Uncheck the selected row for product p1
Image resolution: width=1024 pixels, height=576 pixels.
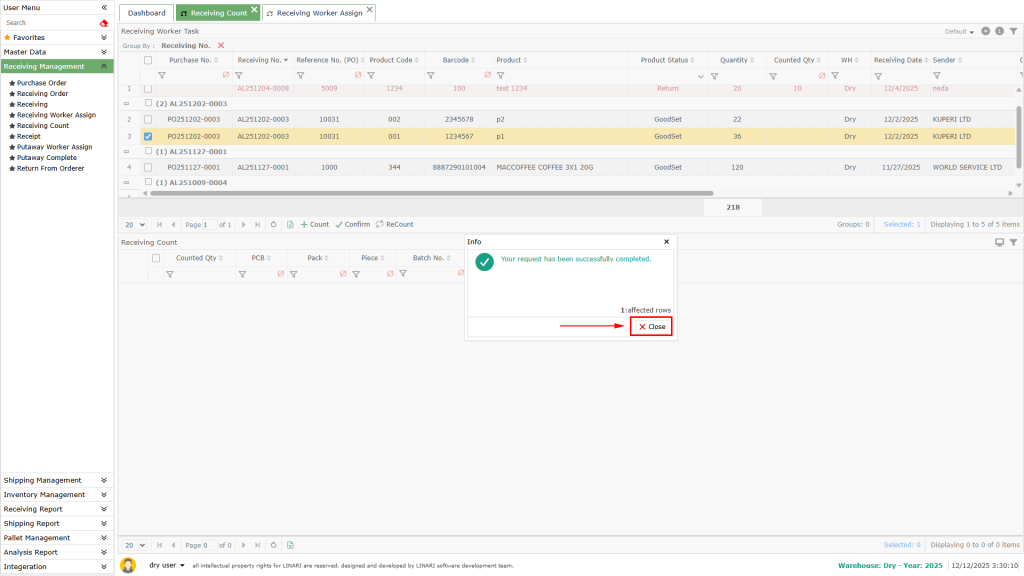pyautogui.click(x=148, y=136)
